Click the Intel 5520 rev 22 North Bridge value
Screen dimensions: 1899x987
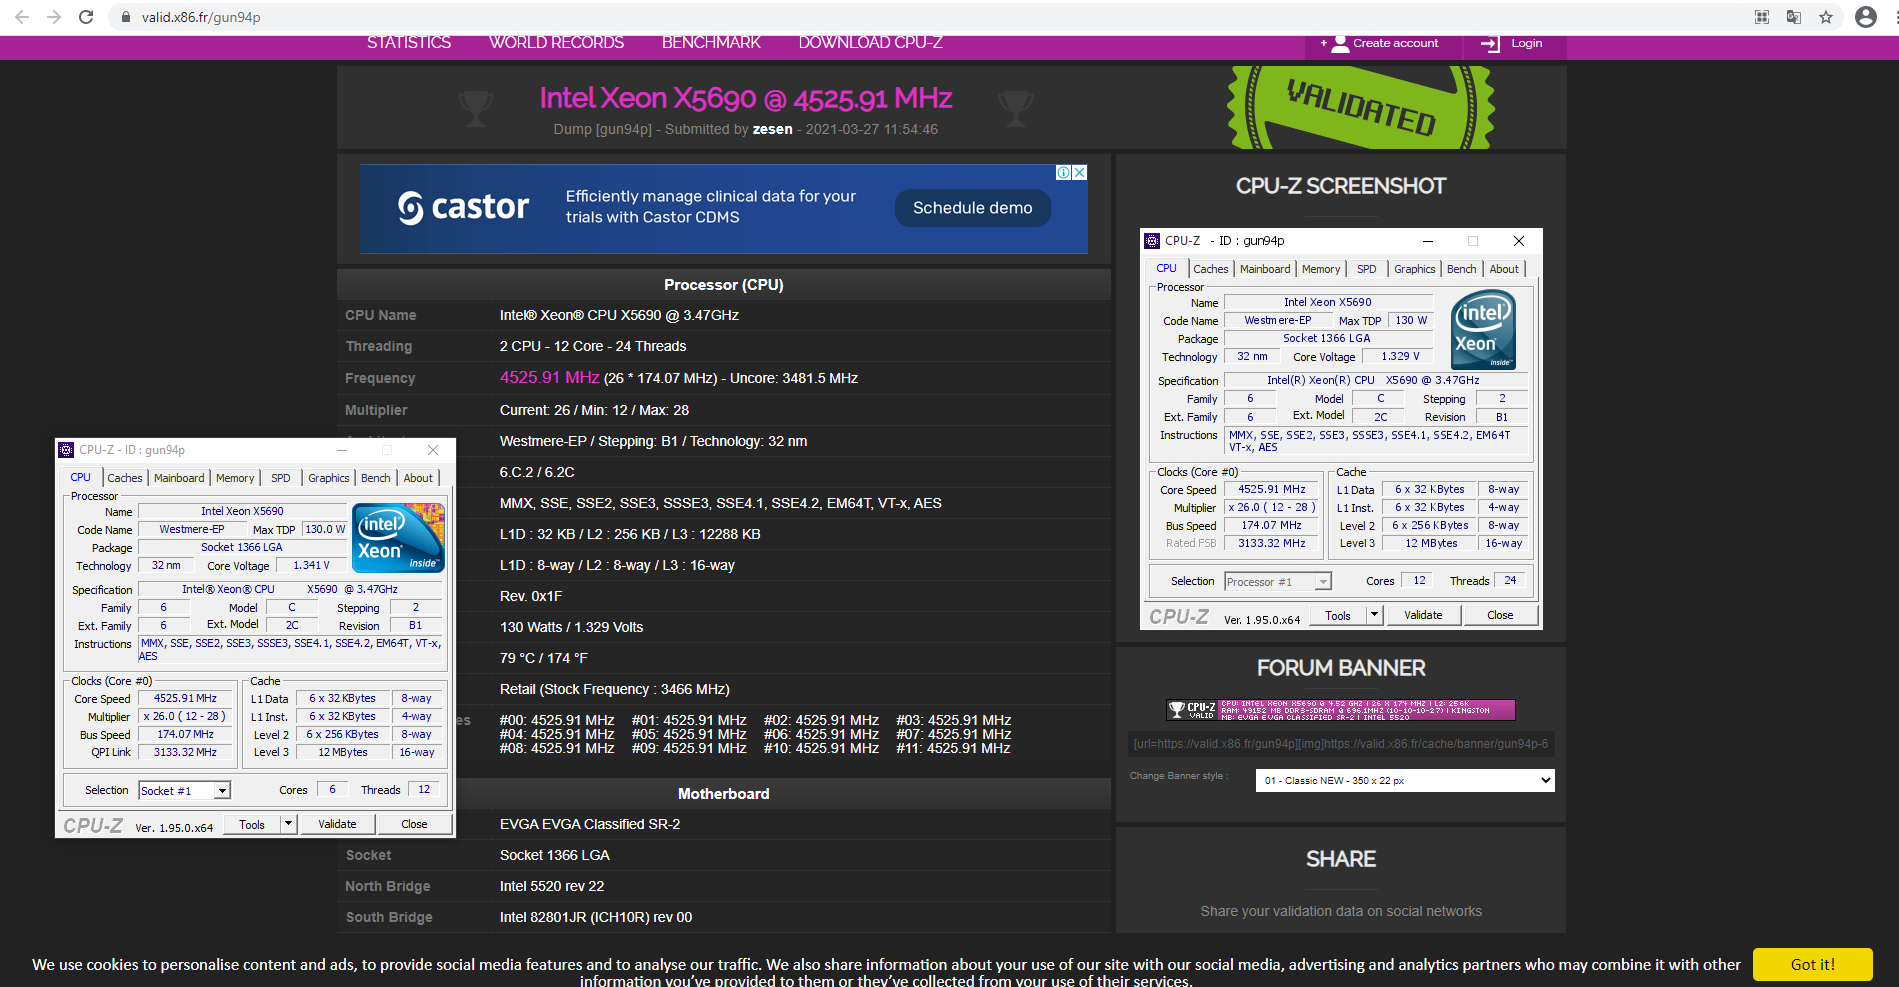552,886
